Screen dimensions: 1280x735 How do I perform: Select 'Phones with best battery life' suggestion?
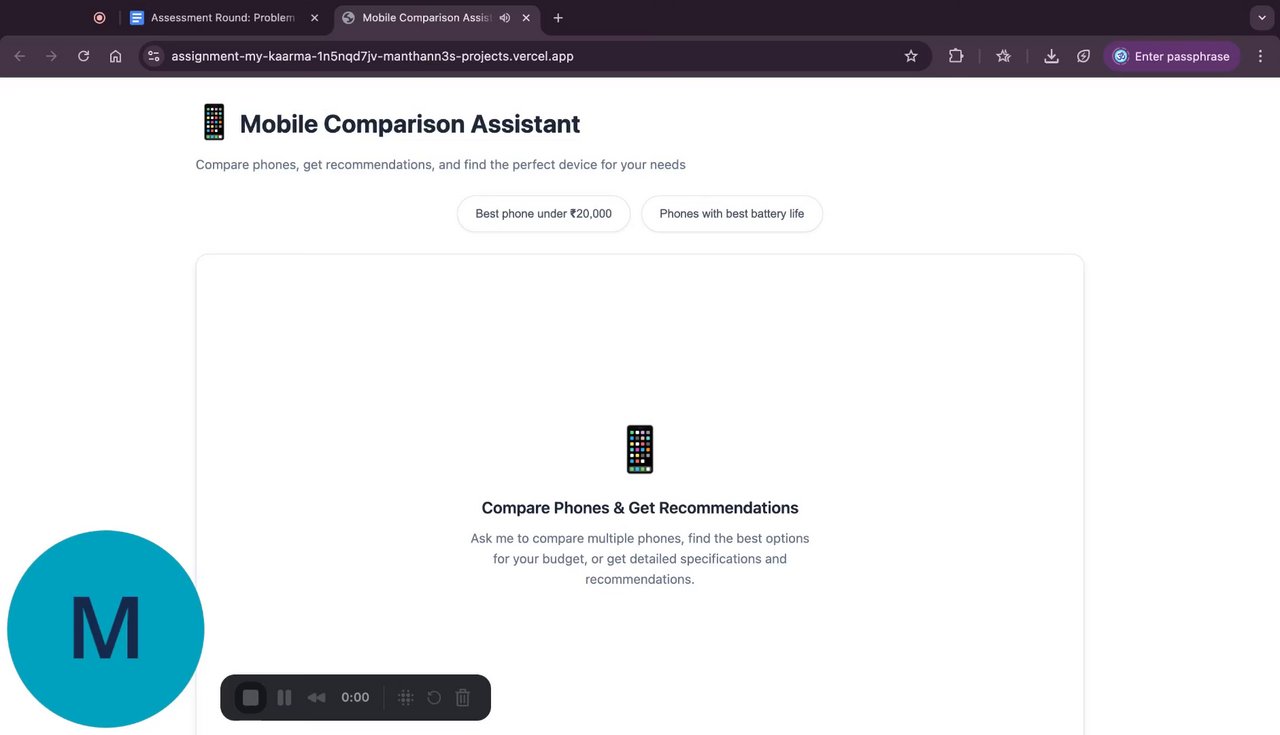732,214
